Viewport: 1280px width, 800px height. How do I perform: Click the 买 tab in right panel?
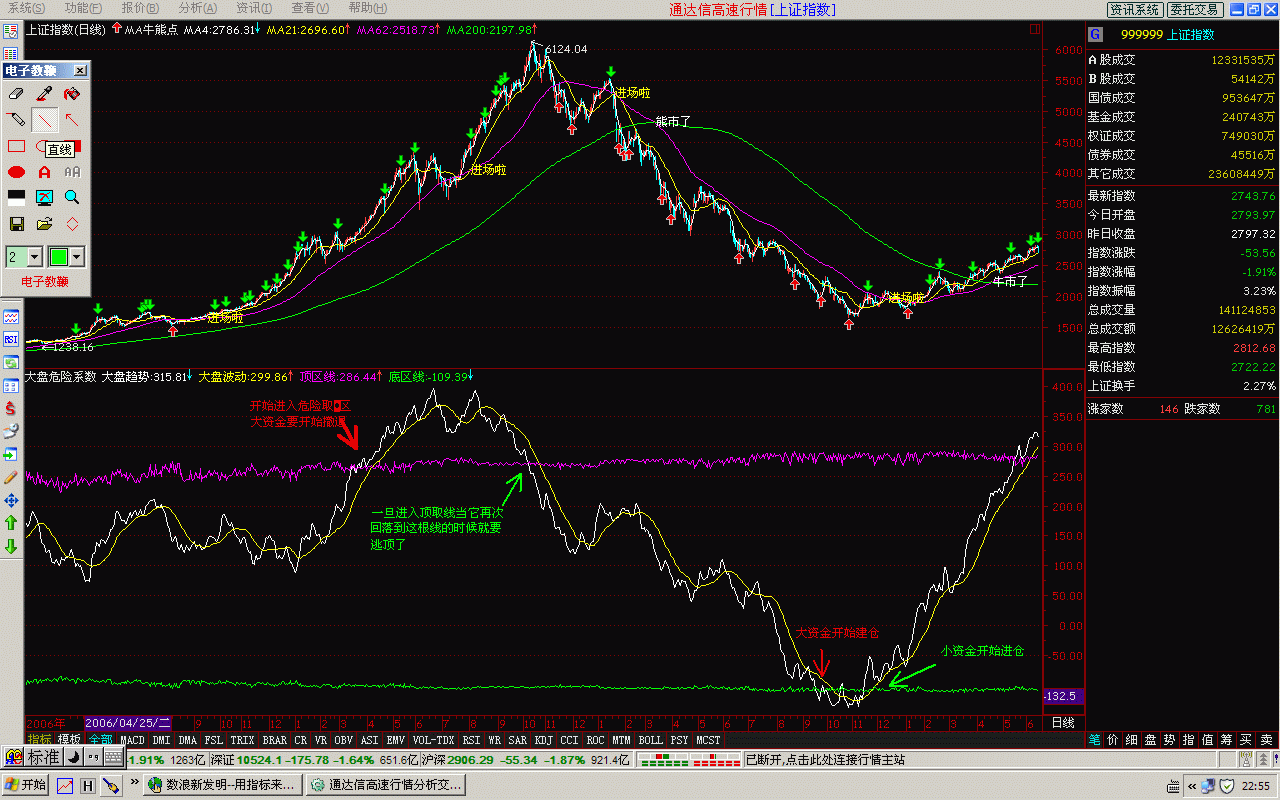pos(1246,740)
